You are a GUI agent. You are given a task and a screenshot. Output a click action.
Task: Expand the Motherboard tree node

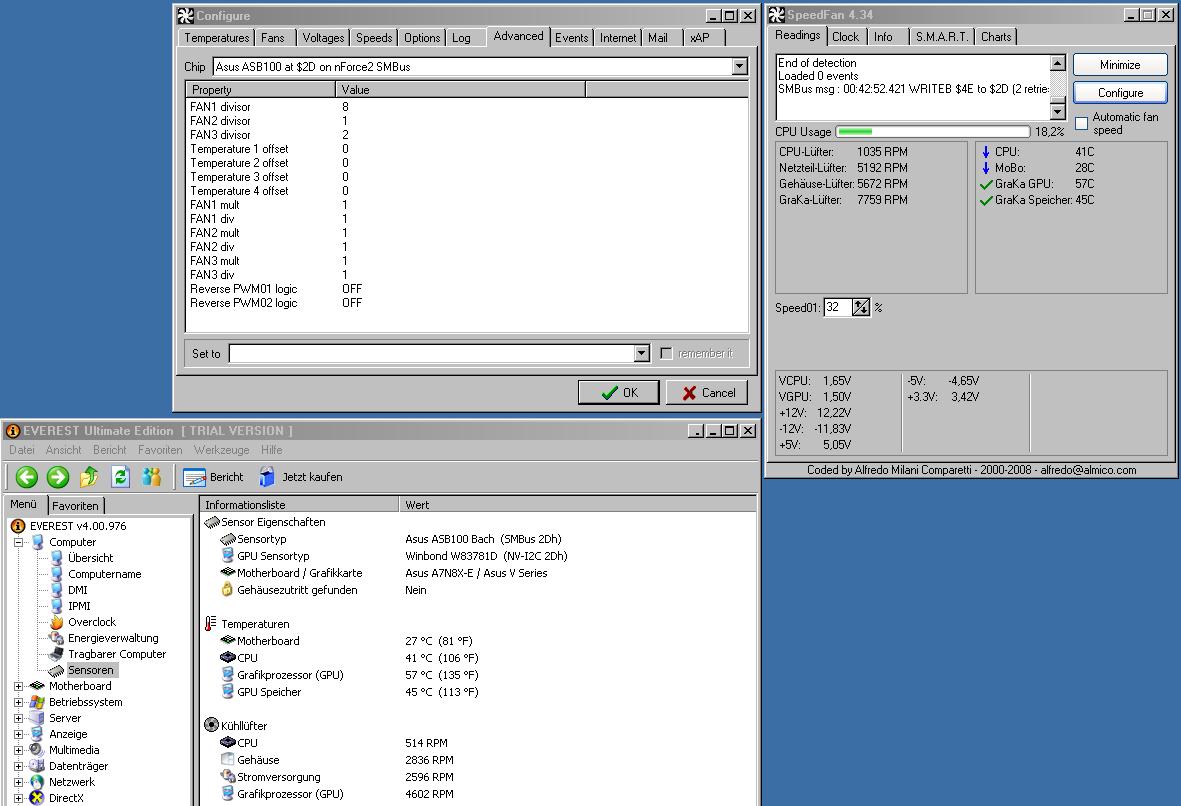click(19, 686)
